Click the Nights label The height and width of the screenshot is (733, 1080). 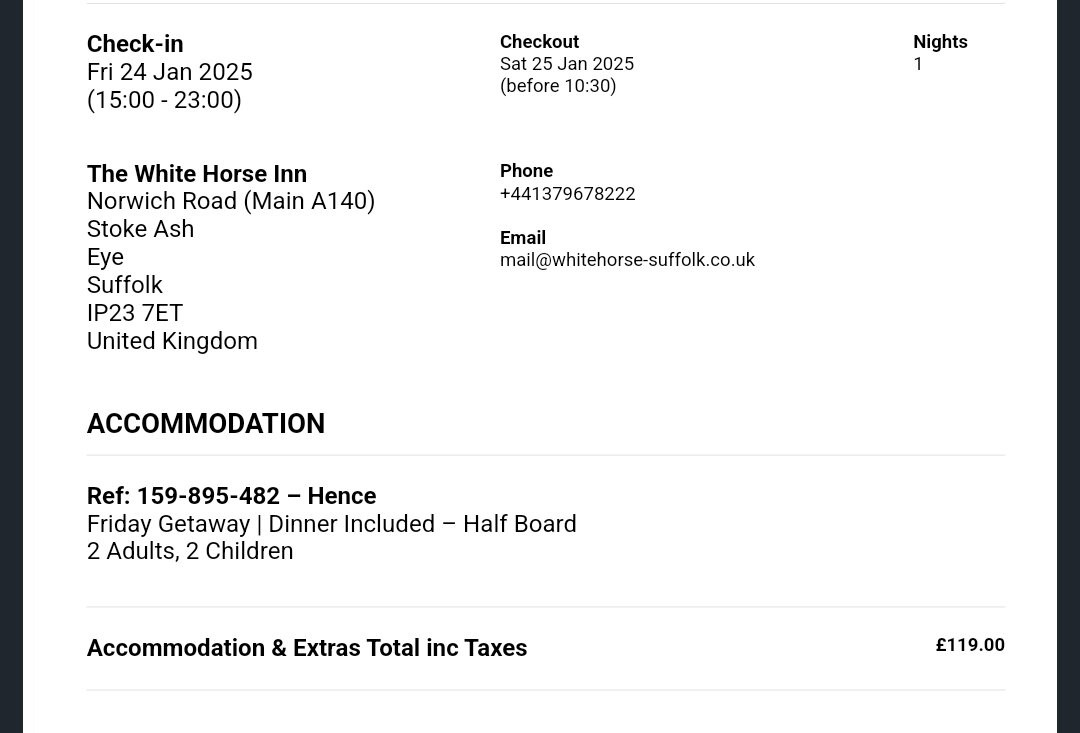coord(940,42)
